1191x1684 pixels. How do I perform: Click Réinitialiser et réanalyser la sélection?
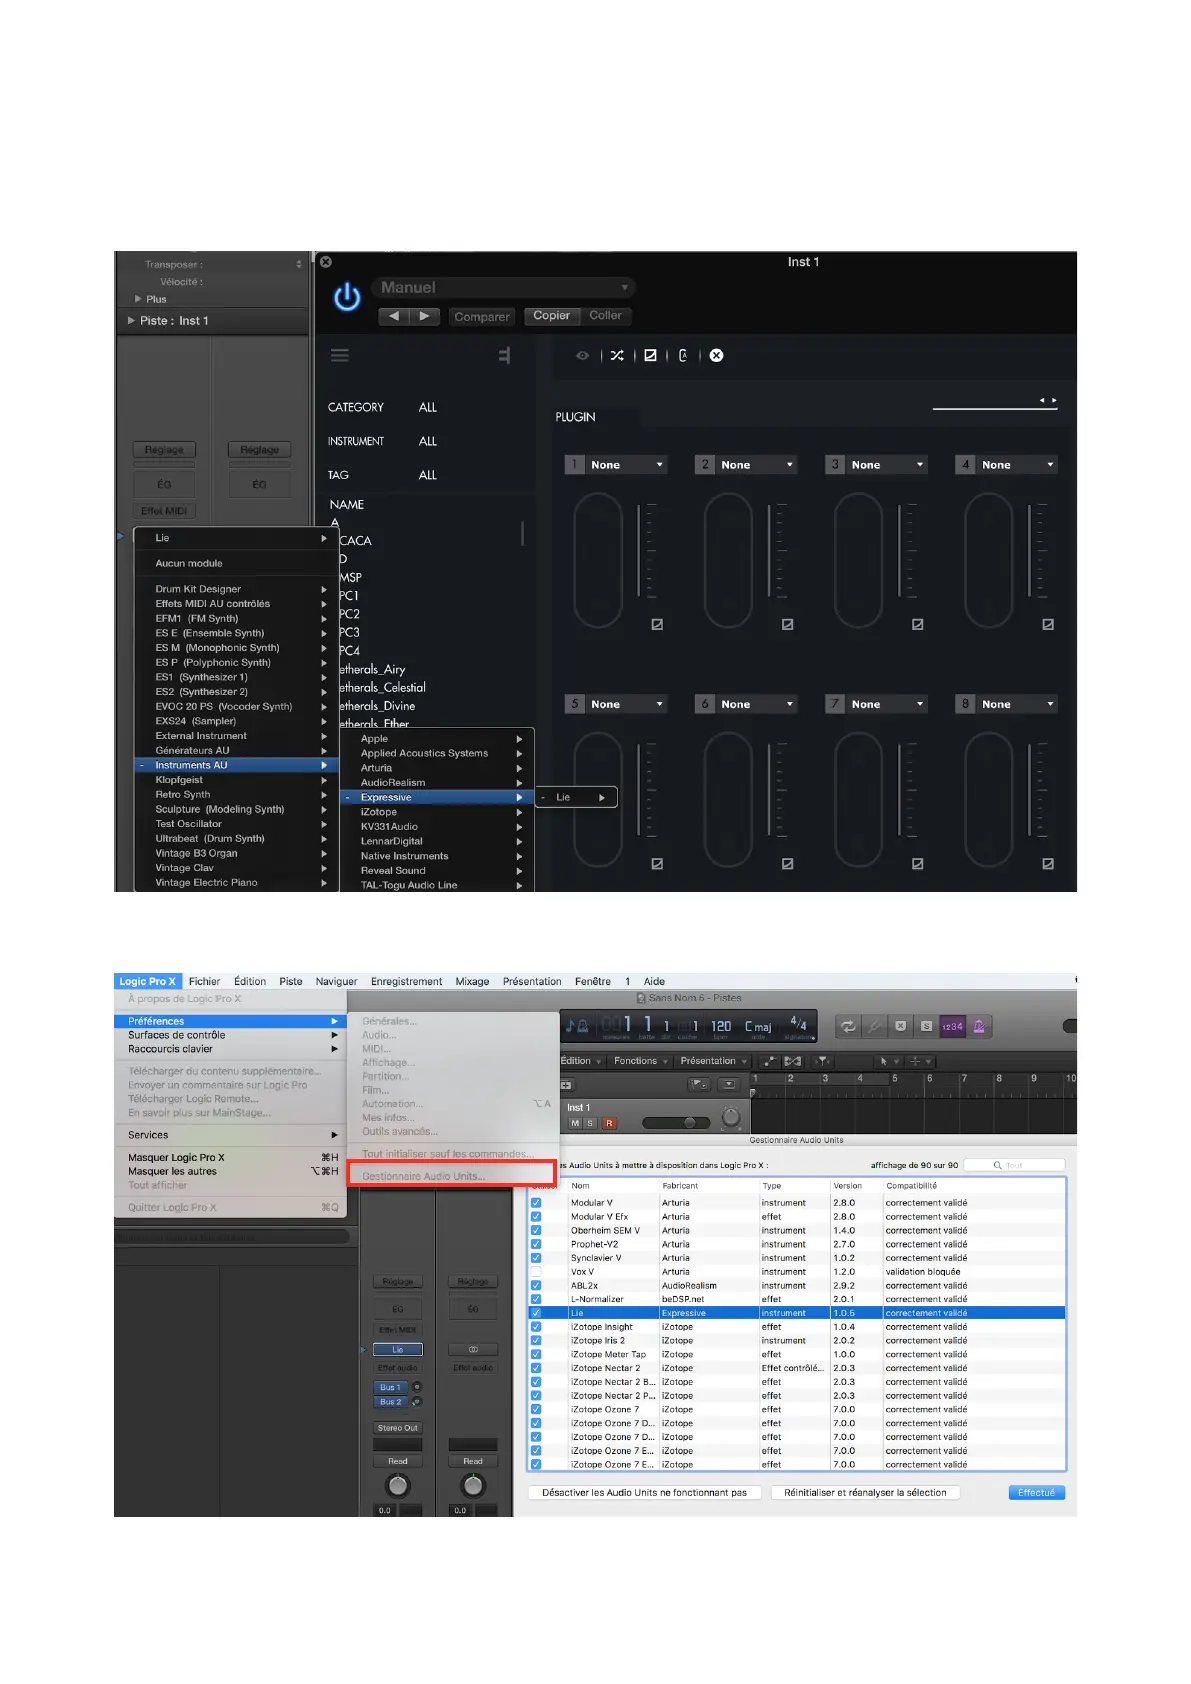click(x=865, y=1492)
